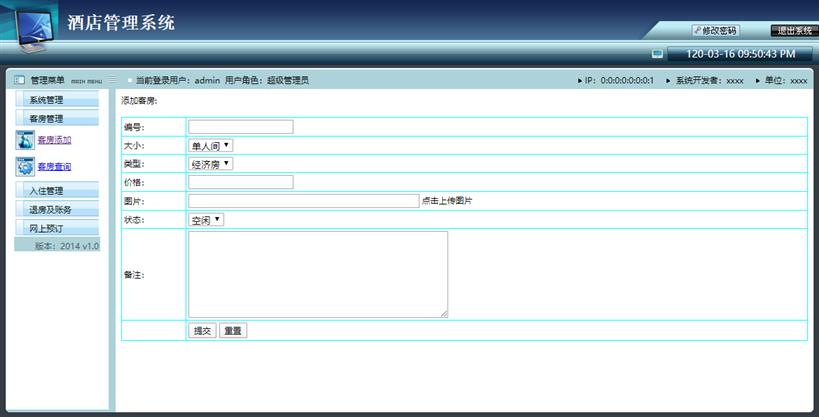
Task: Open the 退房及账务 menu section
Action: tap(57, 210)
